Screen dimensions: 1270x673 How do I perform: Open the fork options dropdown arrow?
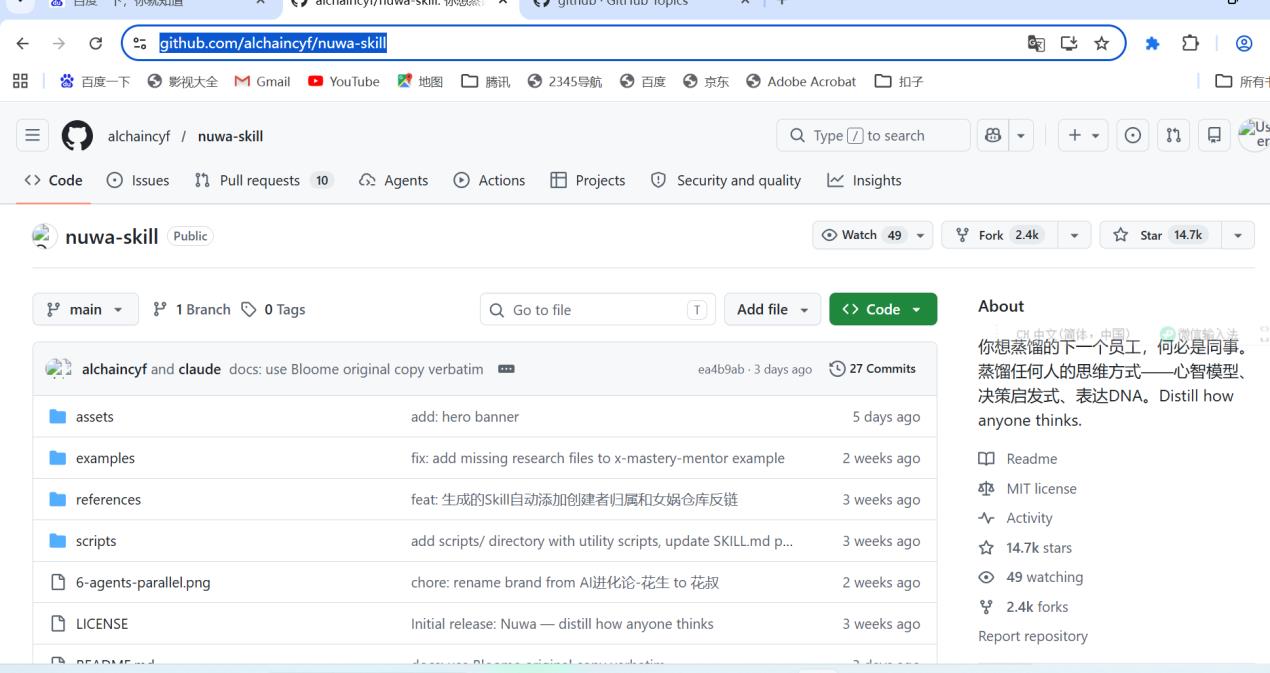click(1074, 235)
